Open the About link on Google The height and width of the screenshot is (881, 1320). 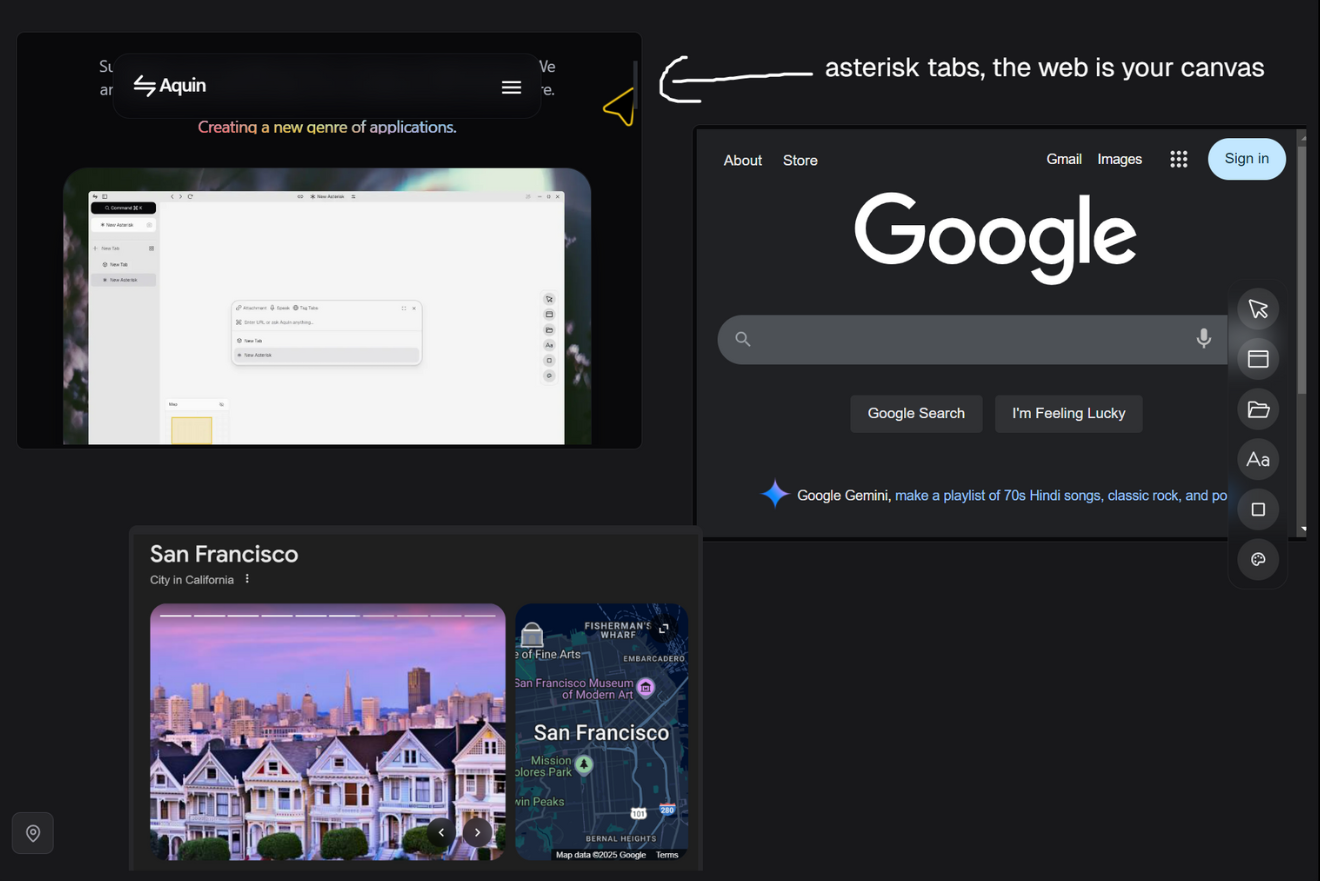(x=743, y=160)
